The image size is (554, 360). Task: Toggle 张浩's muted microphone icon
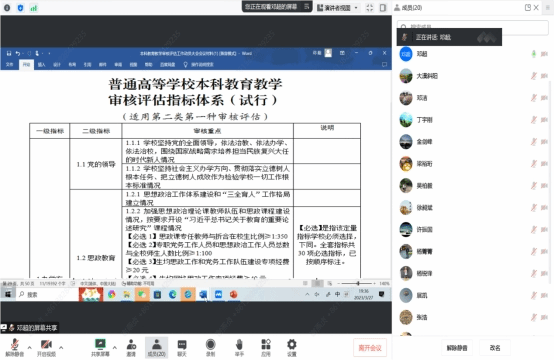534,317
